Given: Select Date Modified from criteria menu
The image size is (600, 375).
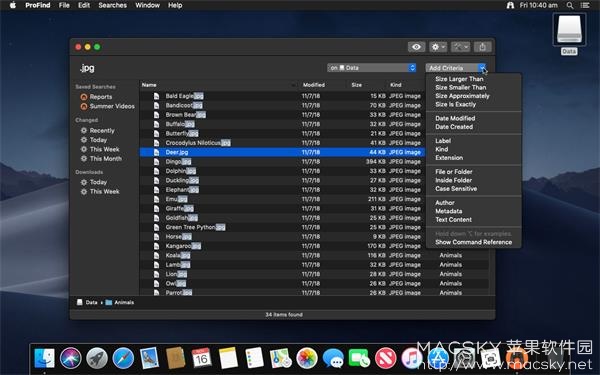Looking at the screenshot, I should coord(455,118).
